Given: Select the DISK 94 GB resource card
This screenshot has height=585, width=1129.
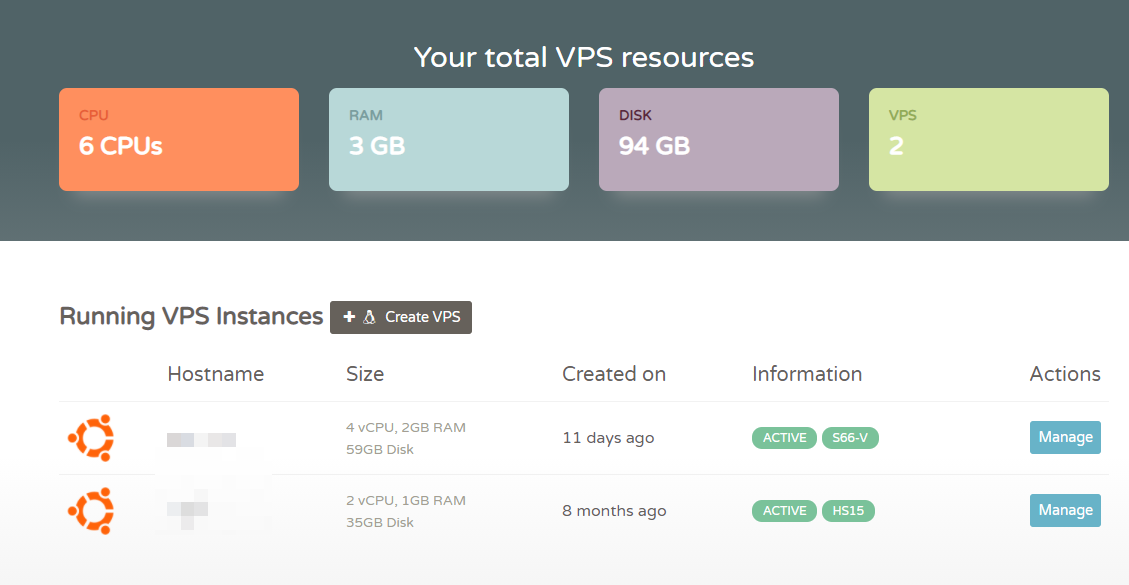Looking at the screenshot, I should coord(719,139).
